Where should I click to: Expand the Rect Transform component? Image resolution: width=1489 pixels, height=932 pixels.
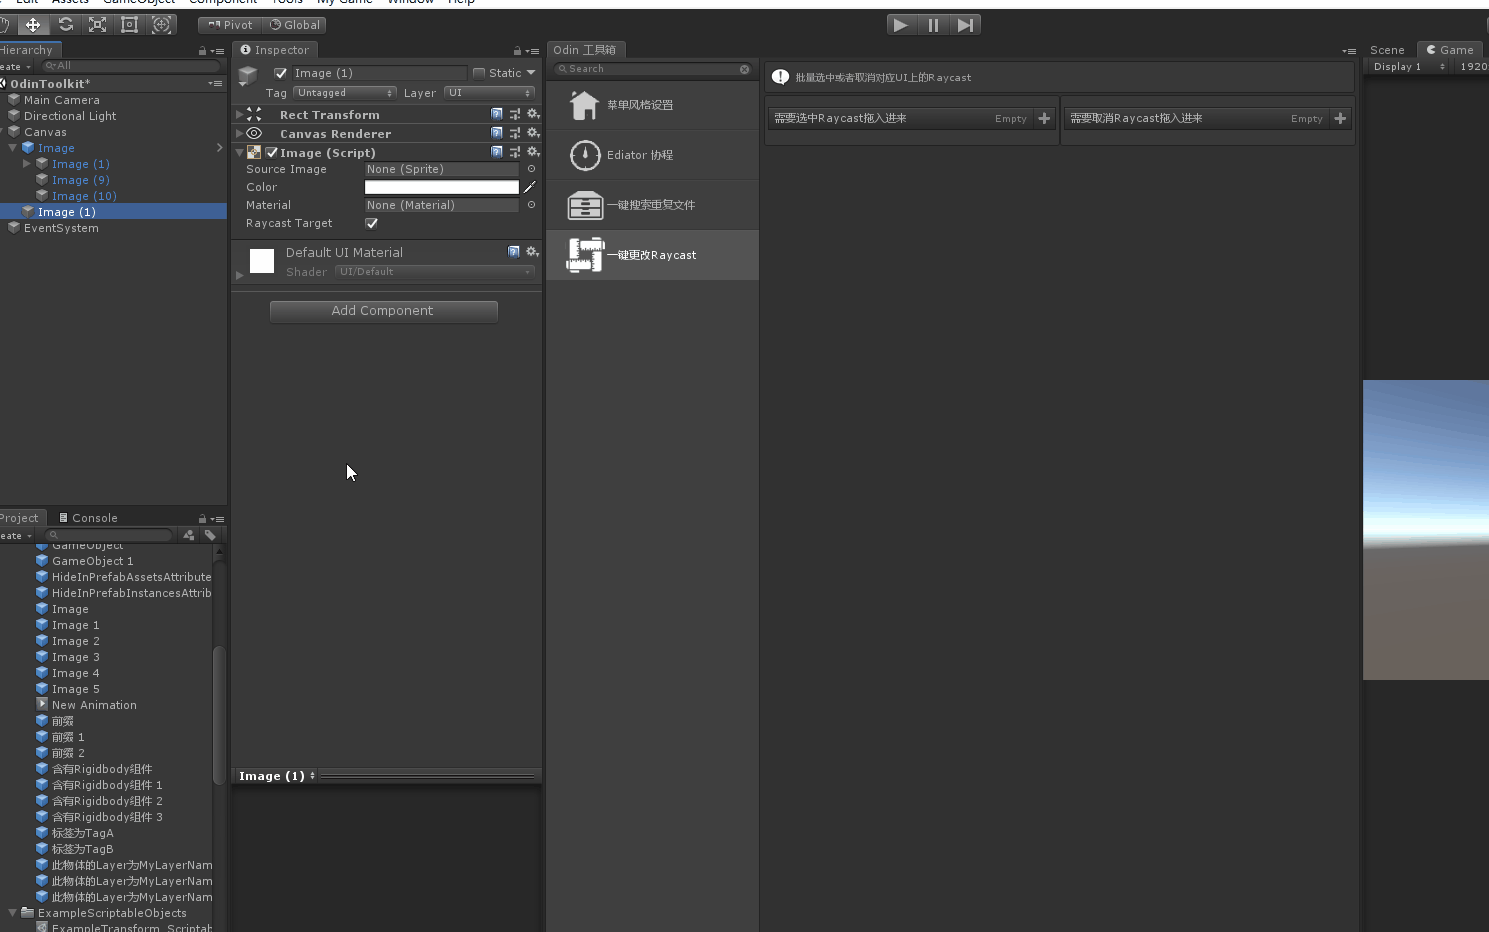(x=239, y=115)
